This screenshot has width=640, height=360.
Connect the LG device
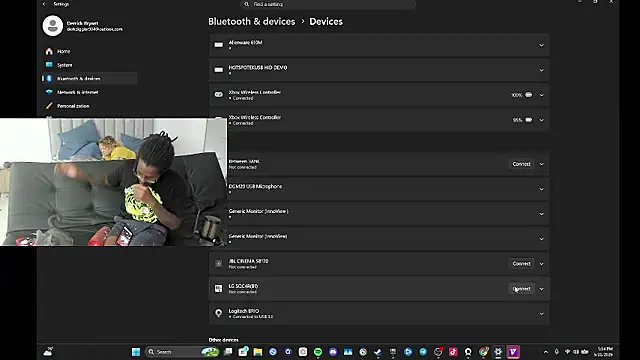(x=522, y=289)
